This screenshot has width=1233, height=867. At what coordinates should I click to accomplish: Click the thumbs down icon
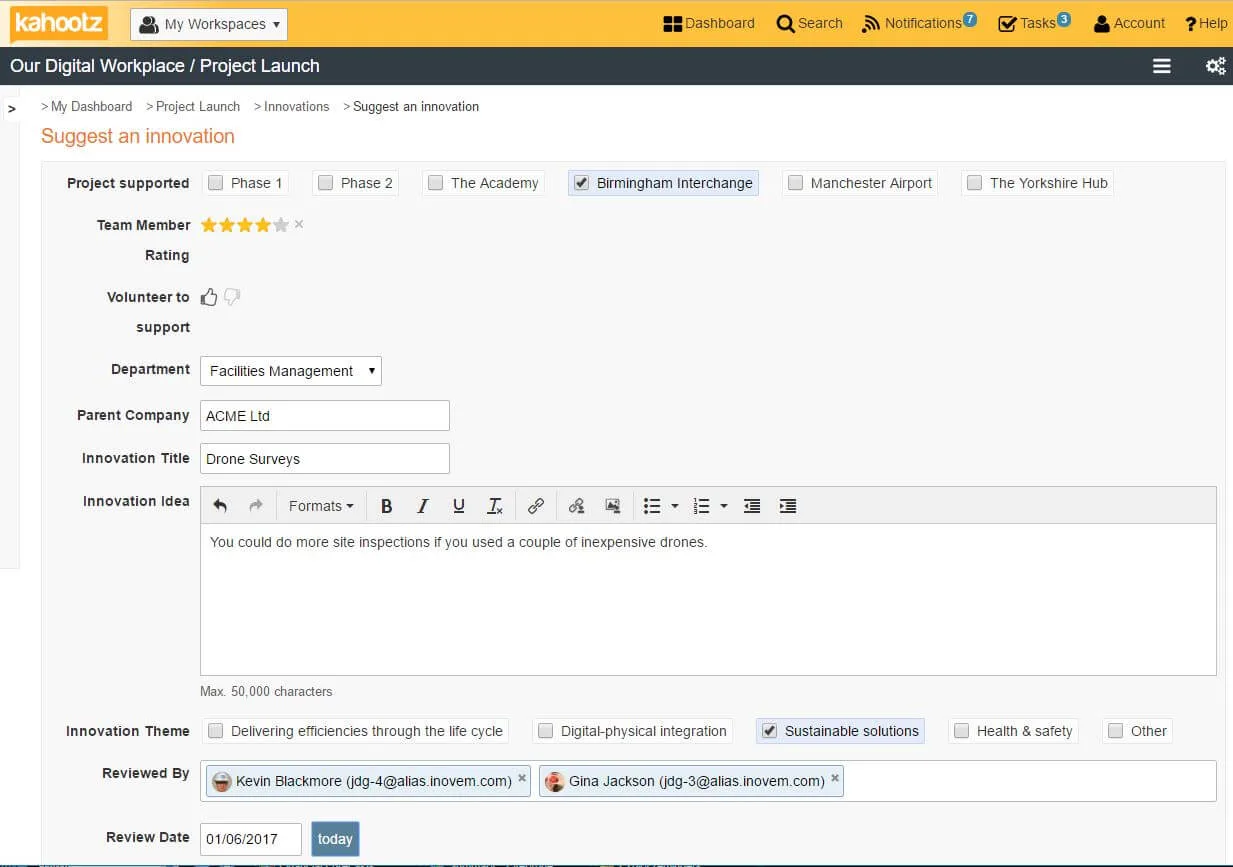[232, 297]
